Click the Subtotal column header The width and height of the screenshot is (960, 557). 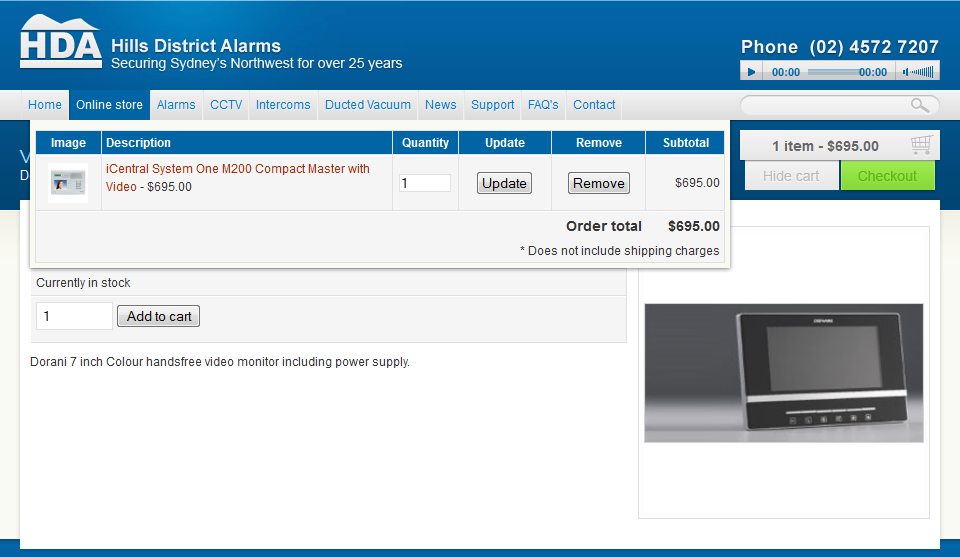coord(686,143)
